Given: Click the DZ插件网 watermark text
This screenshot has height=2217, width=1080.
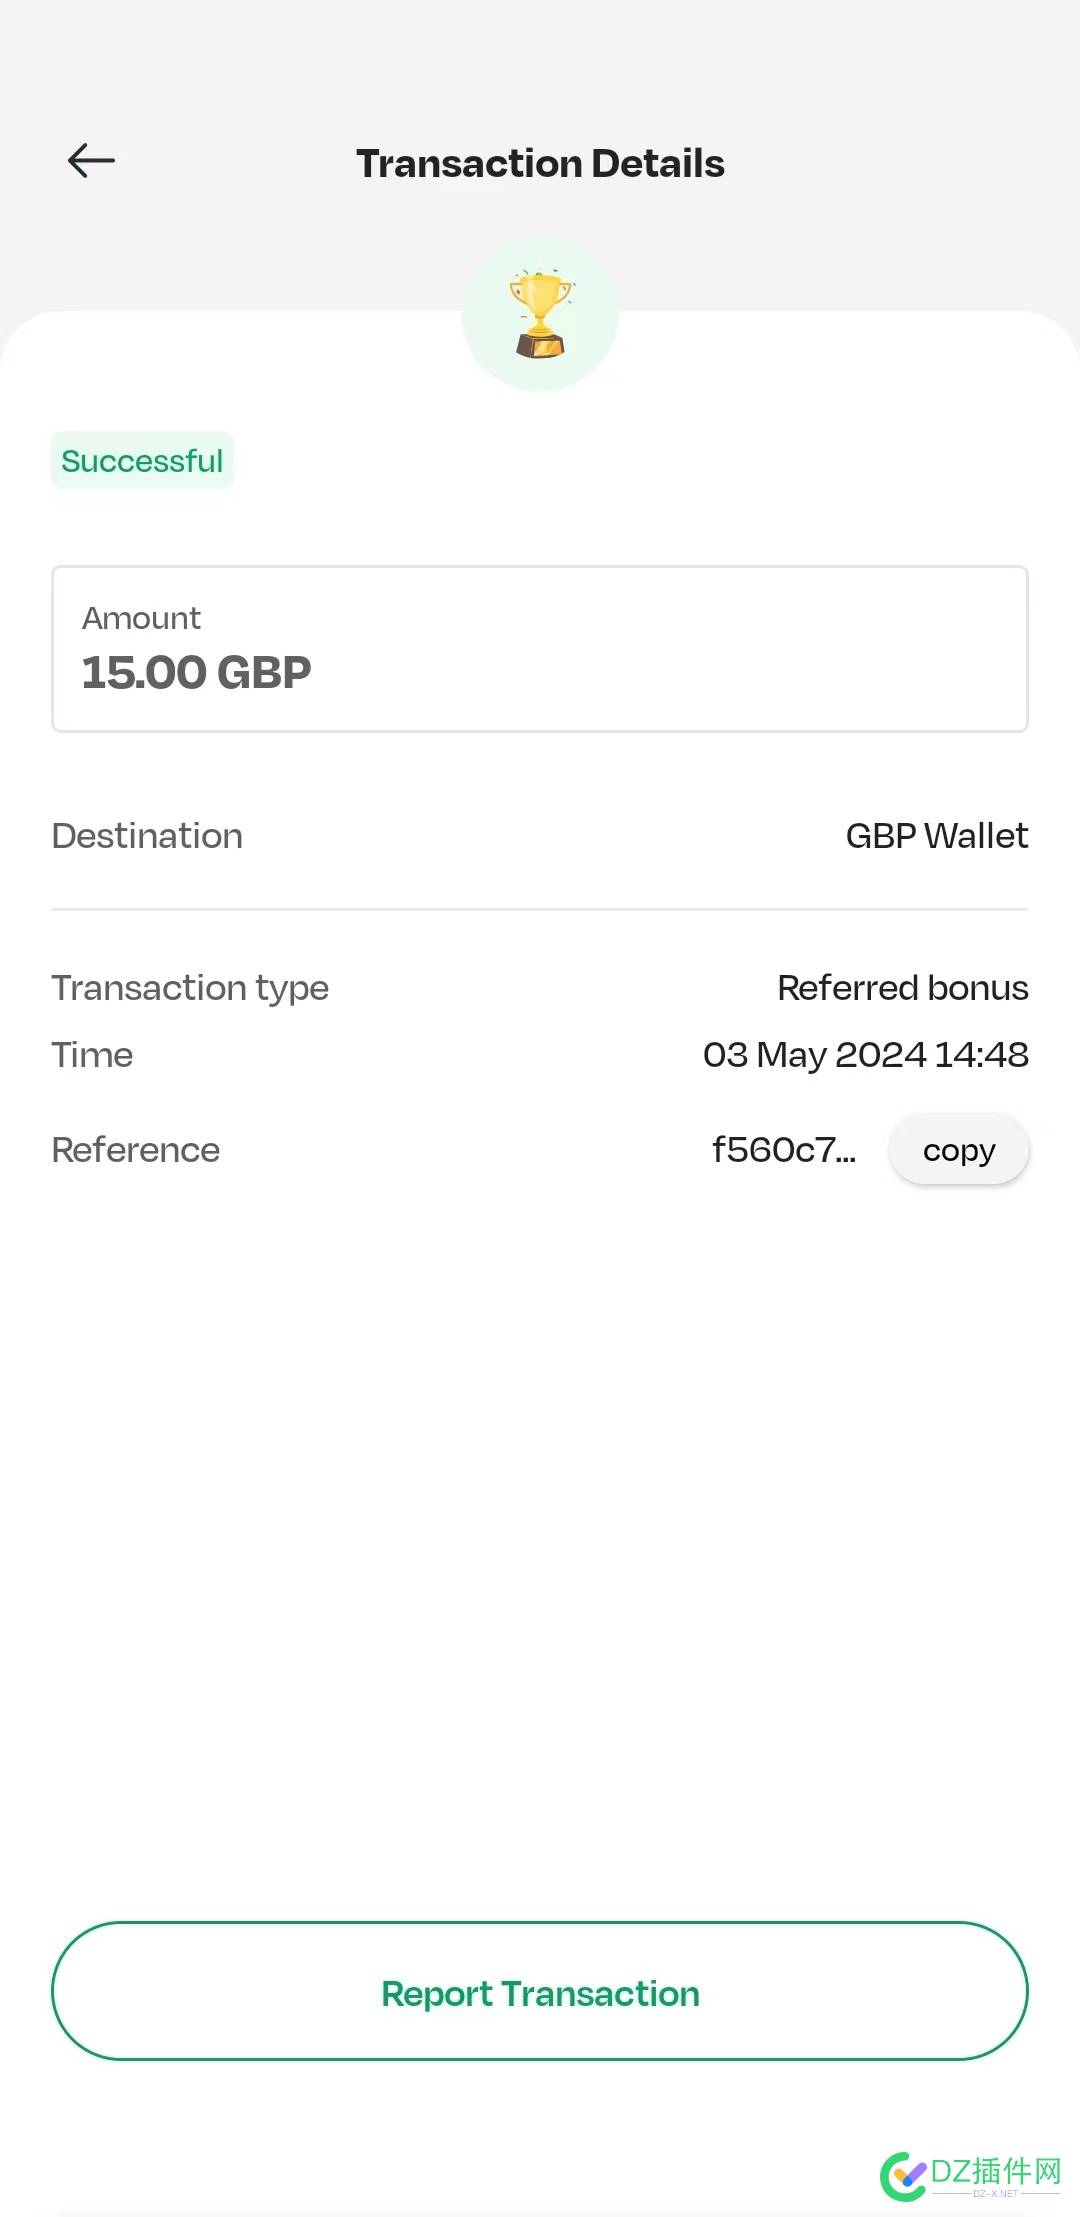Looking at the screenshot, I should [x=996, y=2171].
